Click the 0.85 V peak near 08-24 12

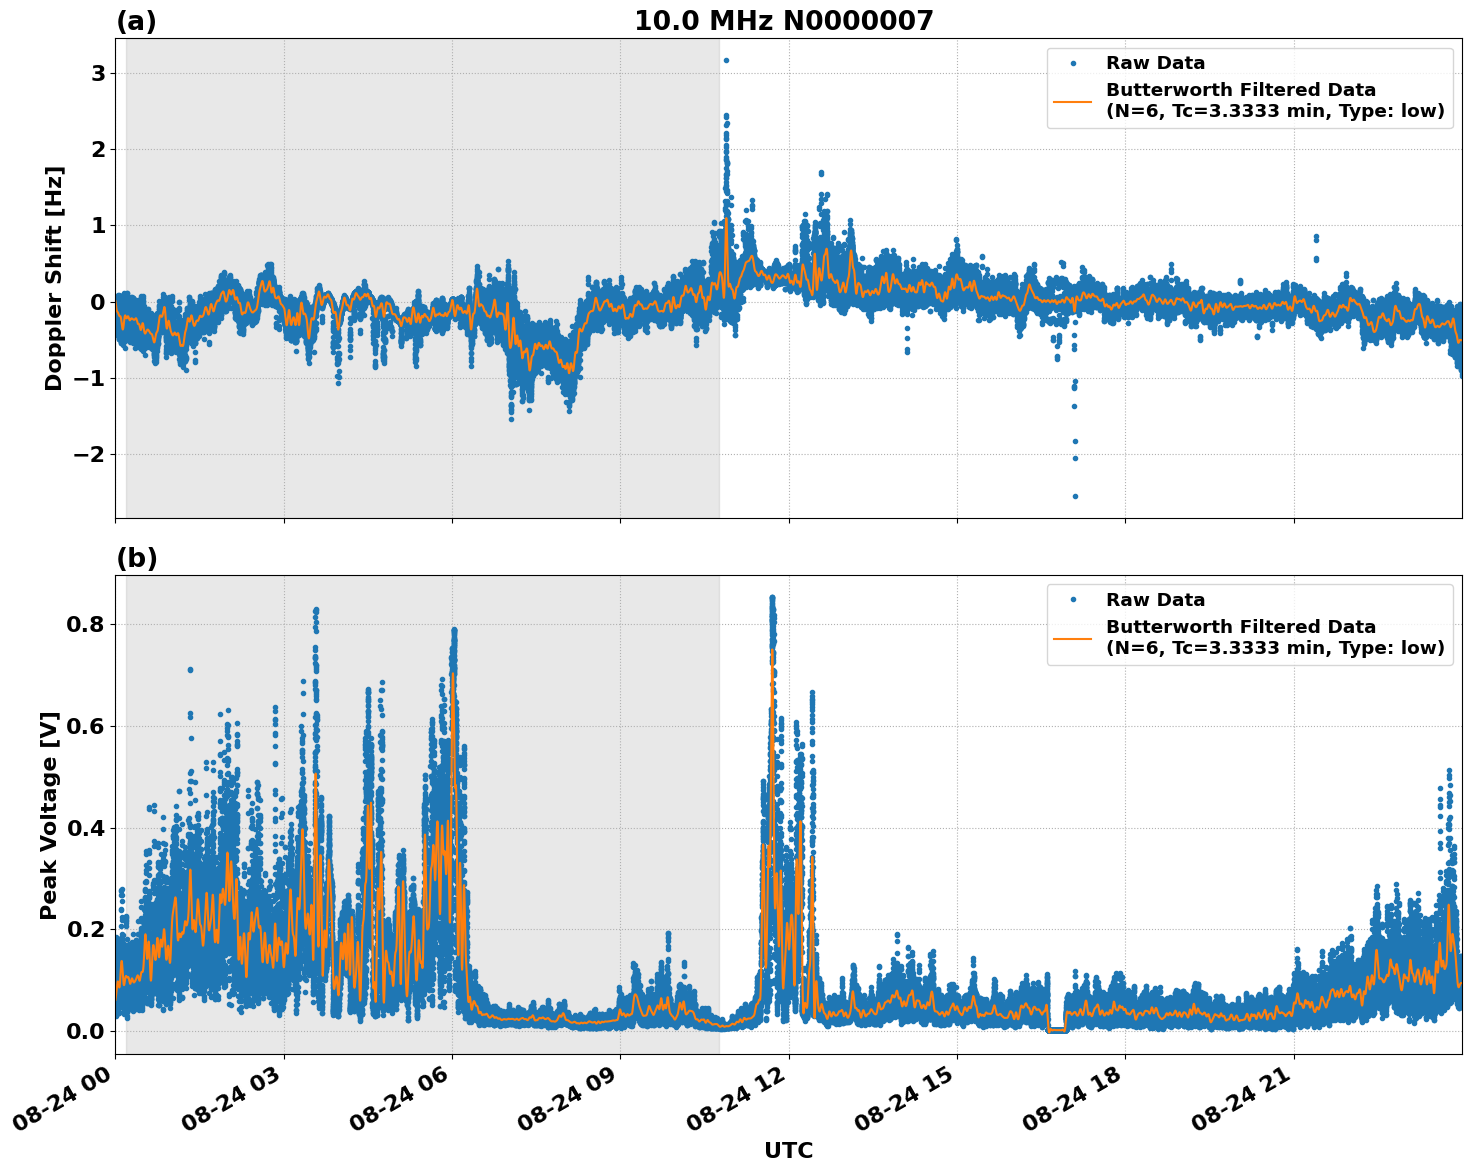(772, 597)
